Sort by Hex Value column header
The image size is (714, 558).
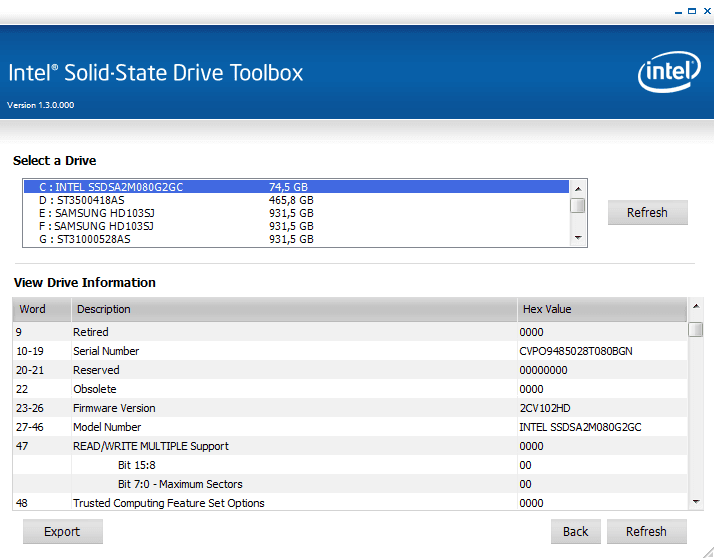coord(602,309)
